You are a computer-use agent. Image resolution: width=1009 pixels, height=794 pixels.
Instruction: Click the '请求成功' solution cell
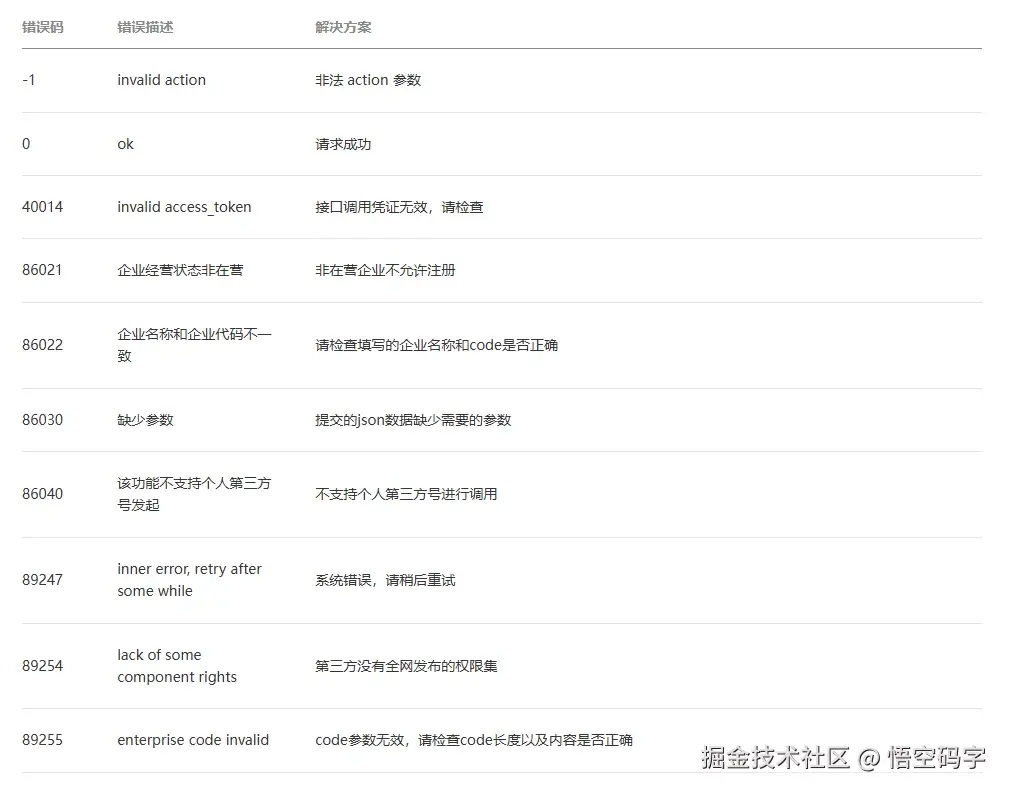pos(343,143)
